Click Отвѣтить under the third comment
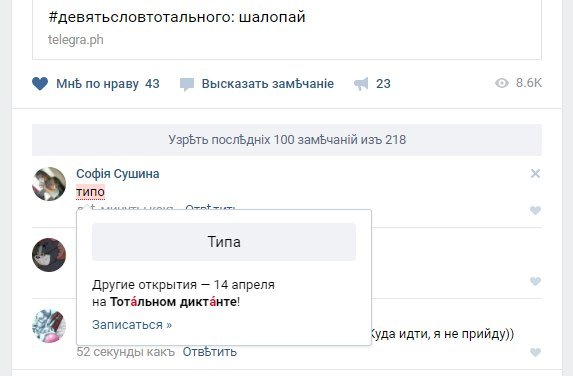The height and width of the screenshot is (376, 573). pyautogui.click(x=210, y=352)
